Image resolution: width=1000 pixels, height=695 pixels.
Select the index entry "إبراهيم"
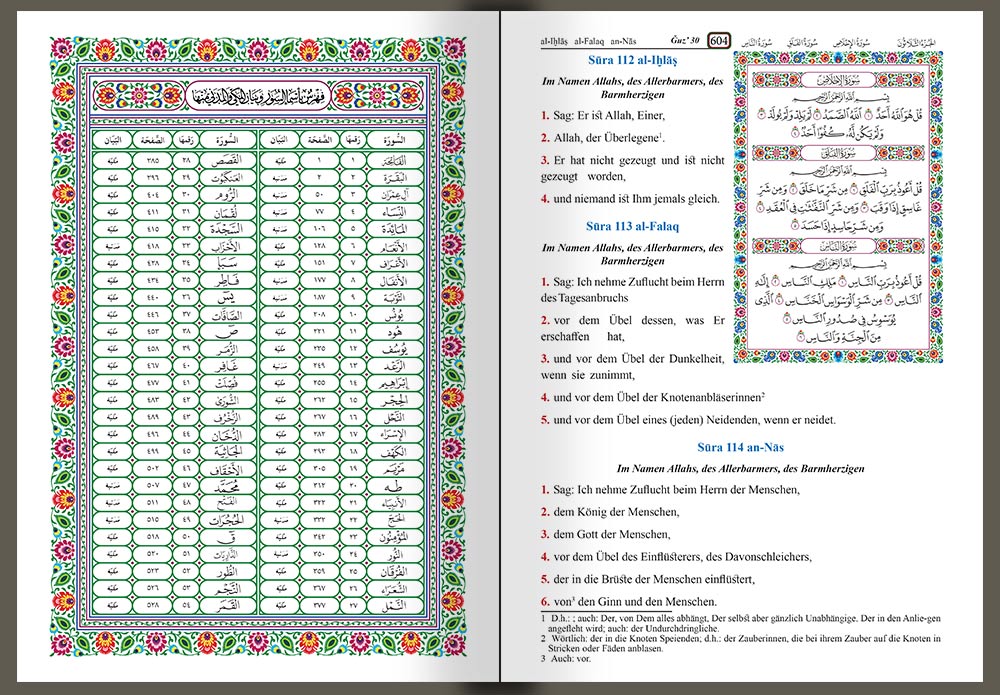pyautogui.click(x=395, y=384)
